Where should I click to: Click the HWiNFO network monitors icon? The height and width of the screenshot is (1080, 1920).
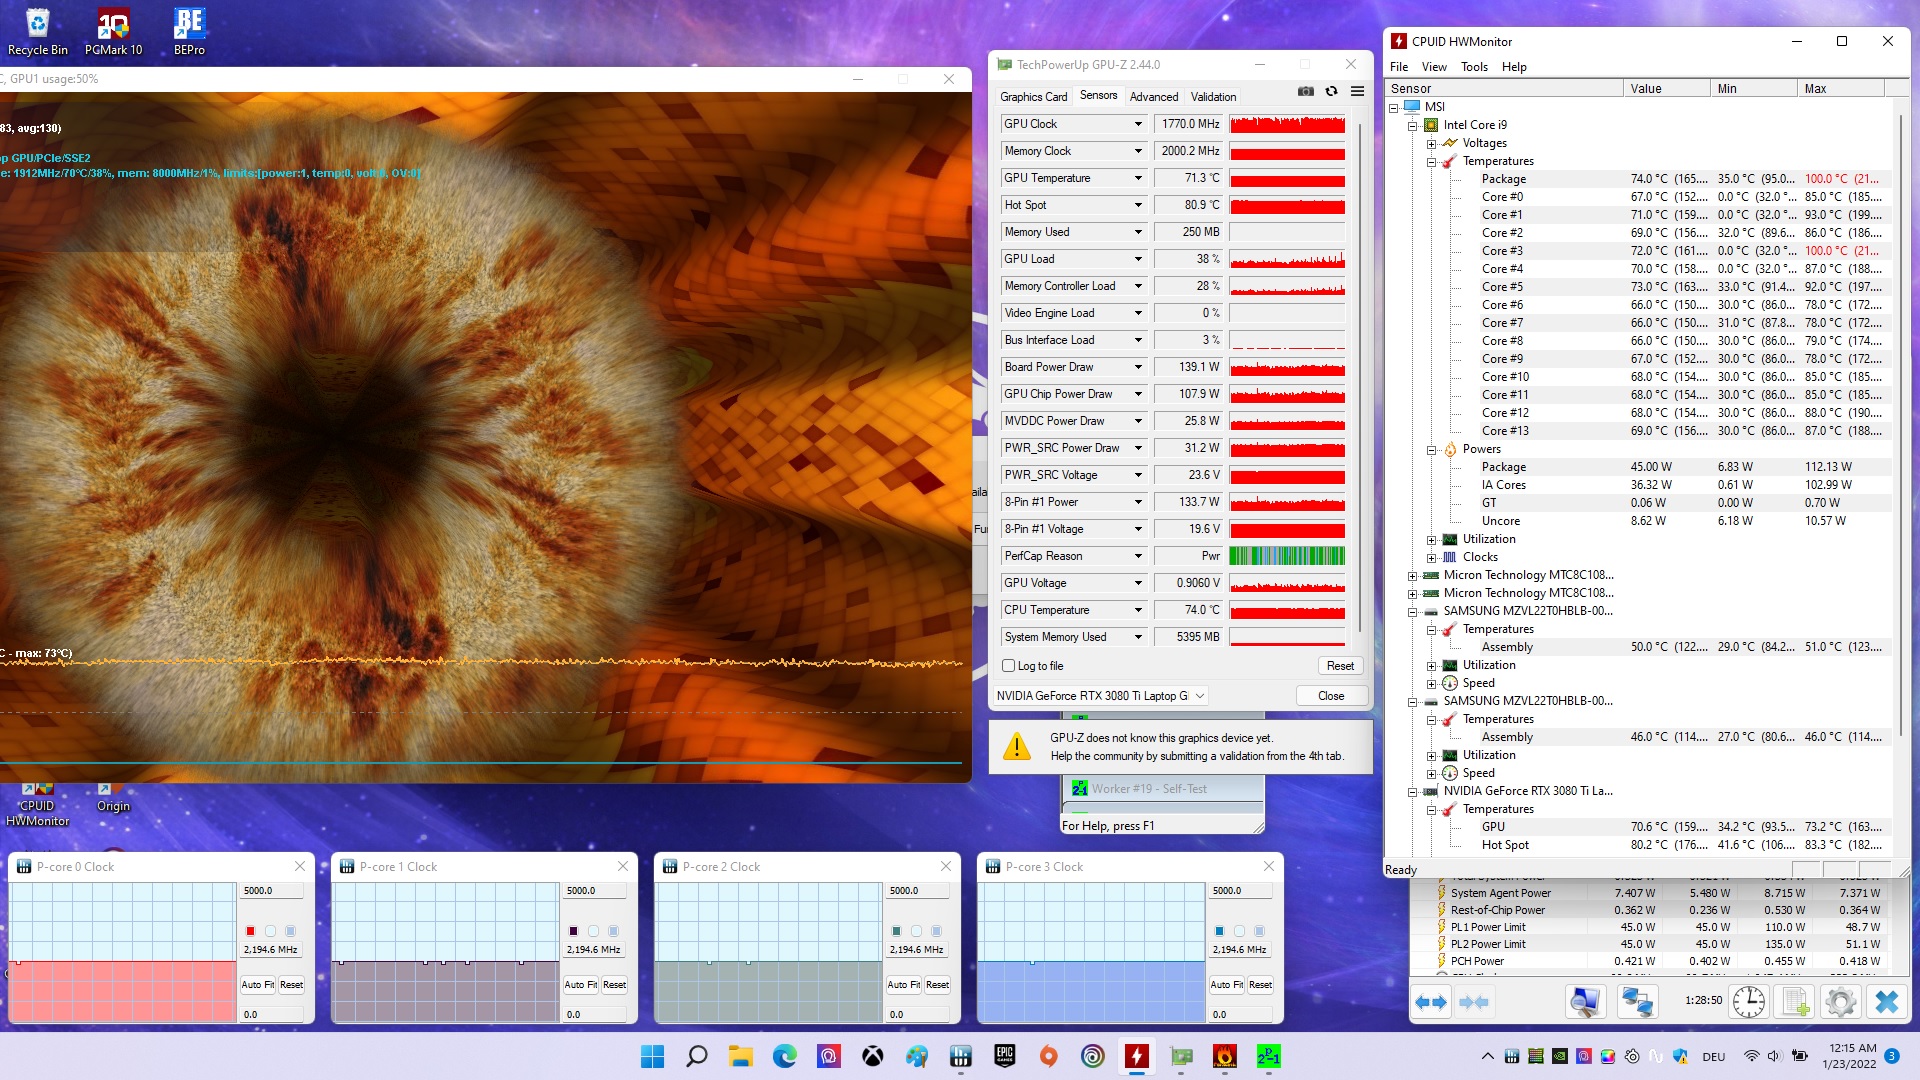pos(1637,1001)
